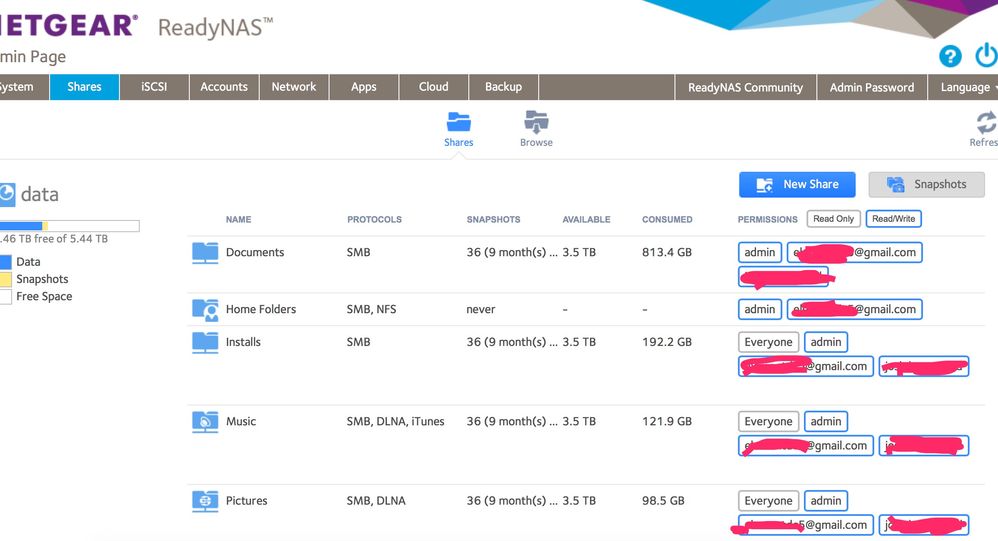Image resolution: width=998 pixels, height=541 pixels.
Task: Toggle the Read/Write permissions filter
Action: pyautogui.click(x=894, y=219)
